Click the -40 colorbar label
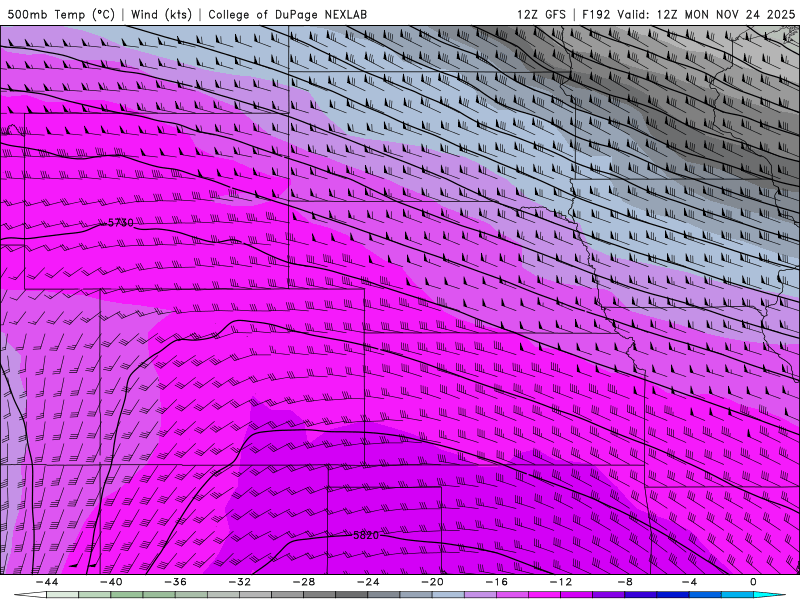The image size is (800, 600). 111,582
